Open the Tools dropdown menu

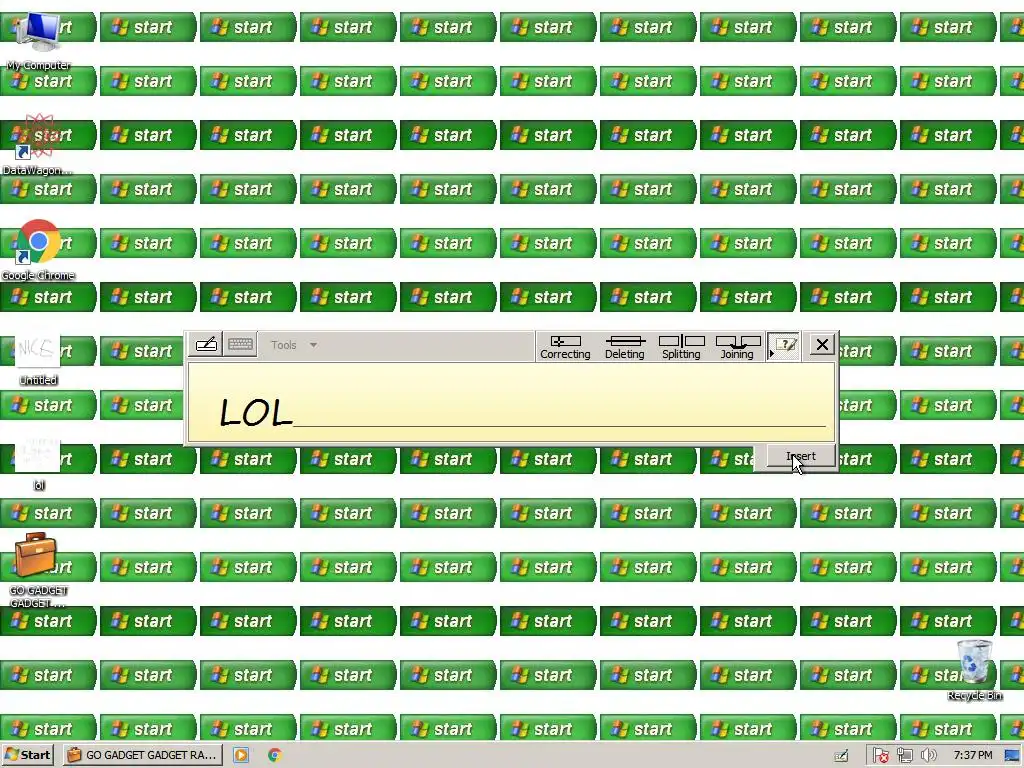click(294, 345)
